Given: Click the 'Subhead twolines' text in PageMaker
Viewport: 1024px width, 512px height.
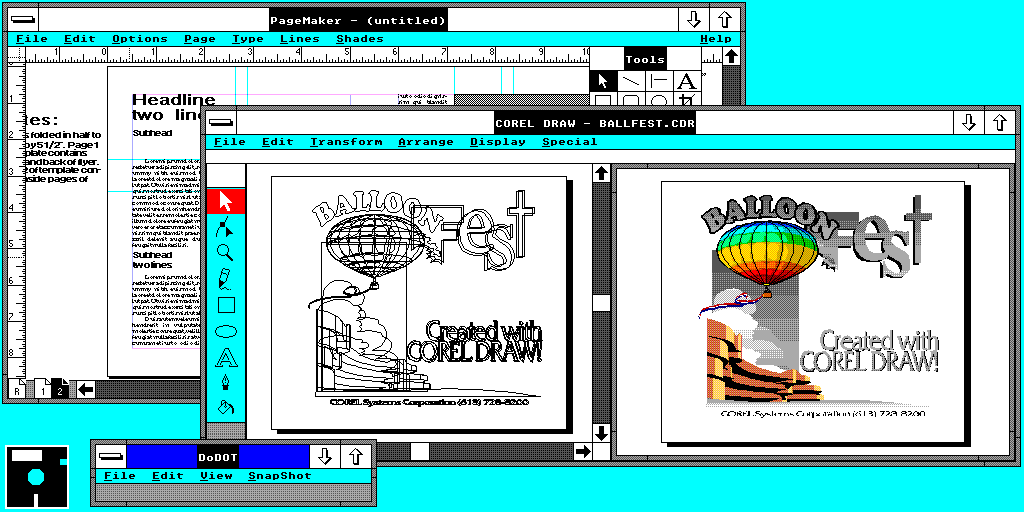Looking at the screenshot, I should (152, 260).
